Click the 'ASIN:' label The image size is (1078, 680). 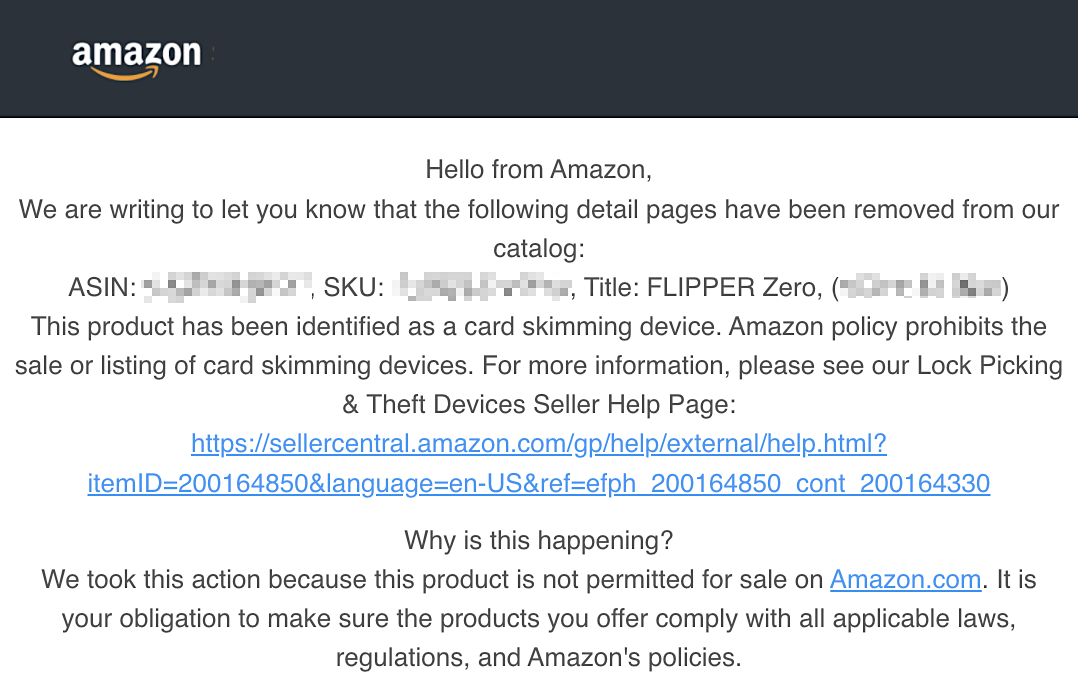pos(101,288)
